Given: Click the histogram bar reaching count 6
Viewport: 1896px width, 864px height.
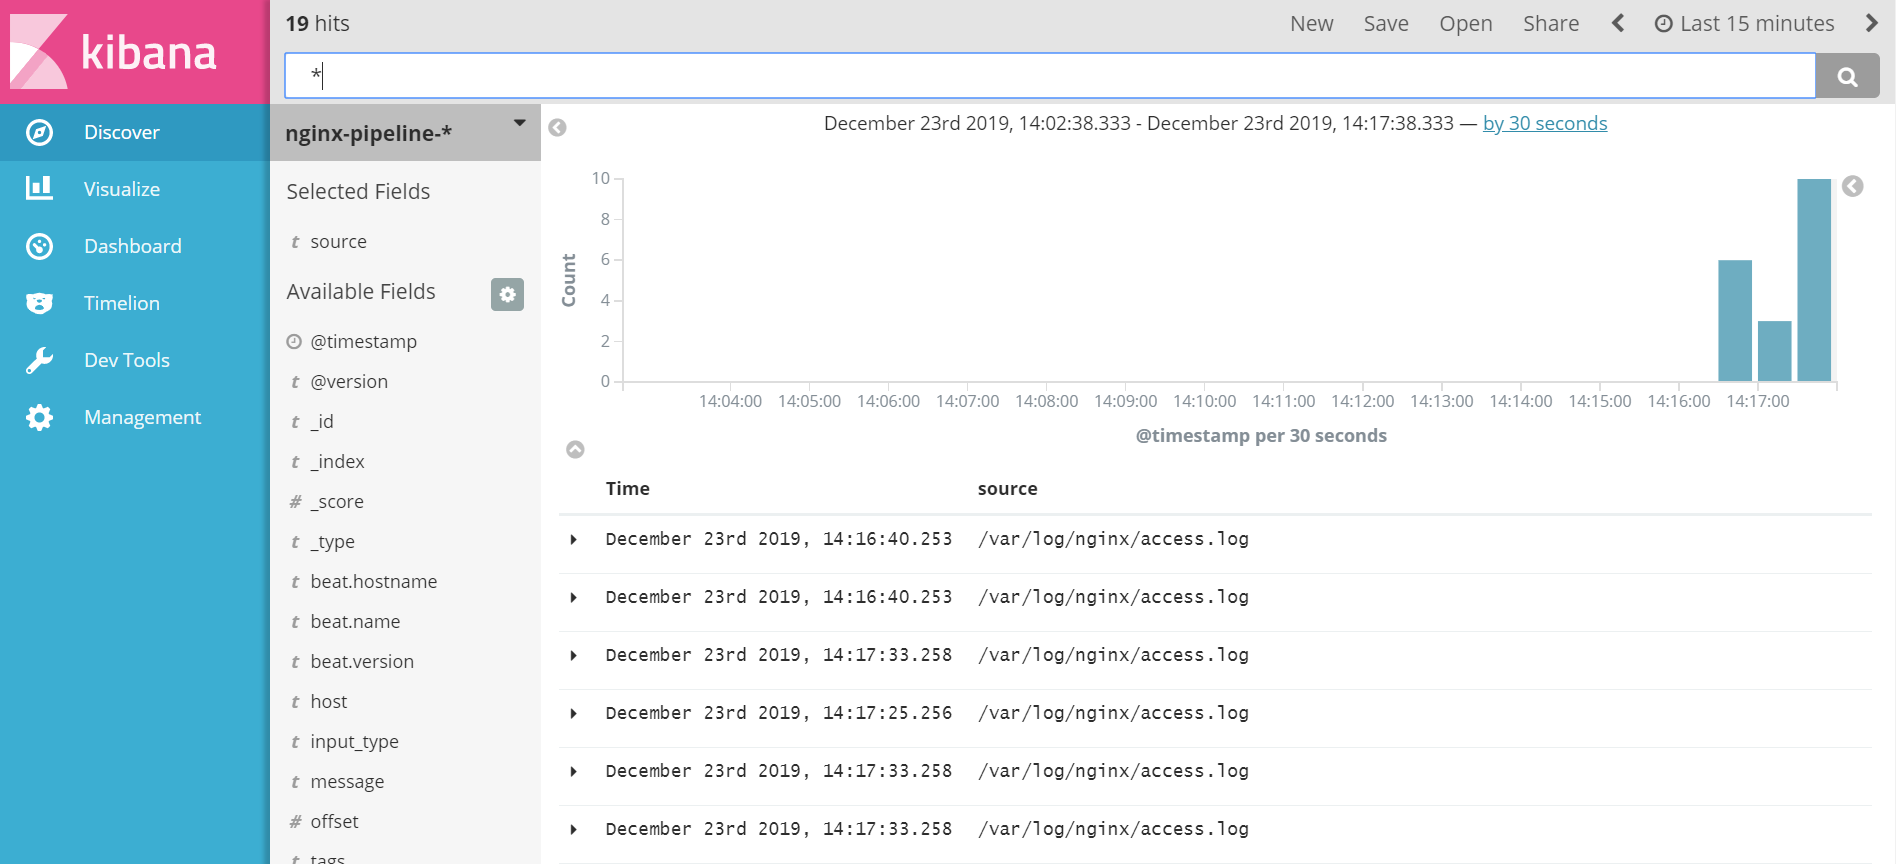Looking at the screenshot, I should coord(1735,320).
